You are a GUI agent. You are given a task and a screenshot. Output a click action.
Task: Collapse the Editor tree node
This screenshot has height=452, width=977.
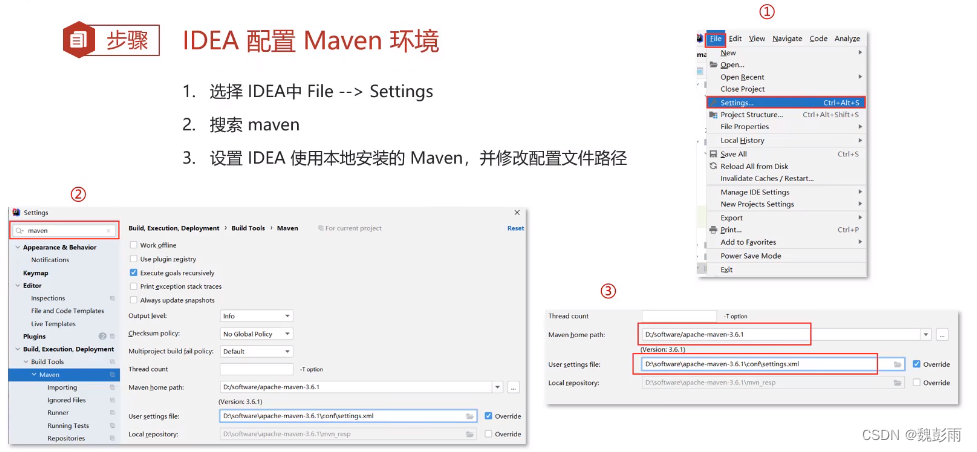pos(17,286)
